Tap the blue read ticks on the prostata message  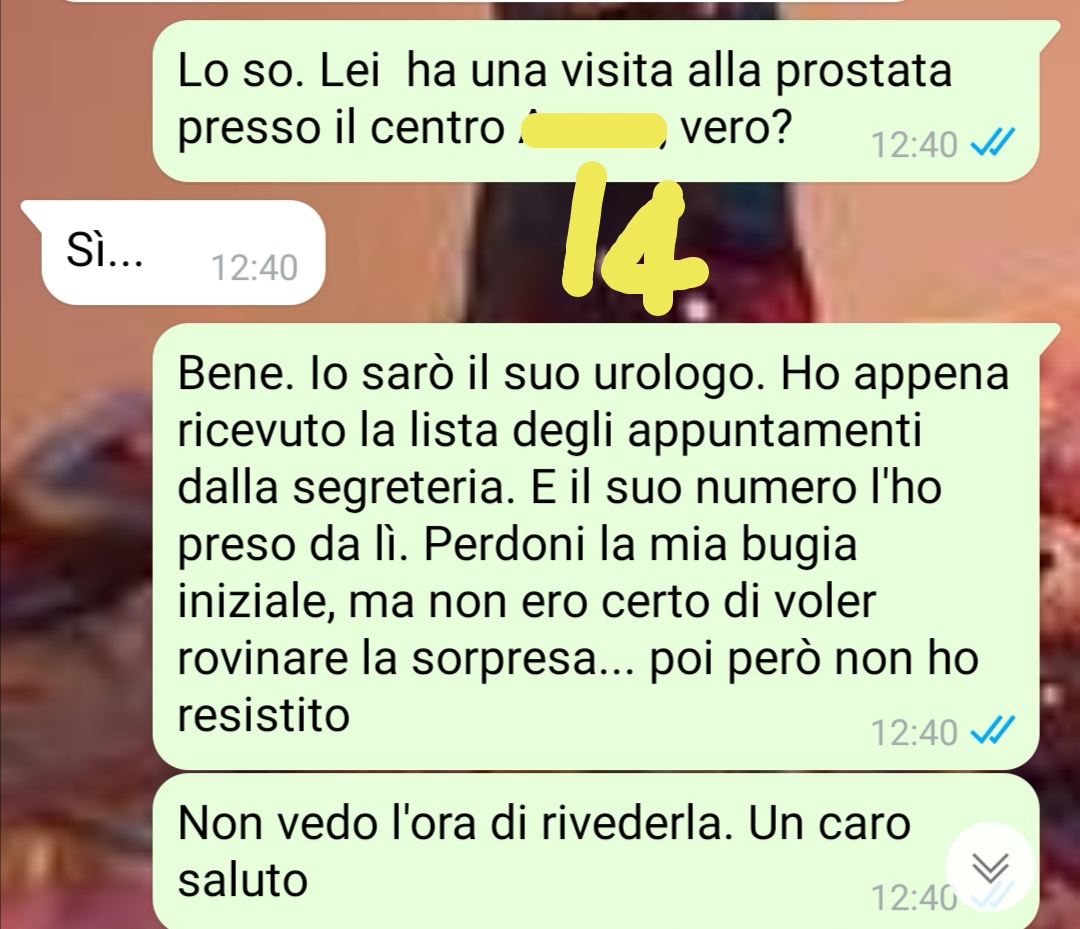click(x=993, y=144)
